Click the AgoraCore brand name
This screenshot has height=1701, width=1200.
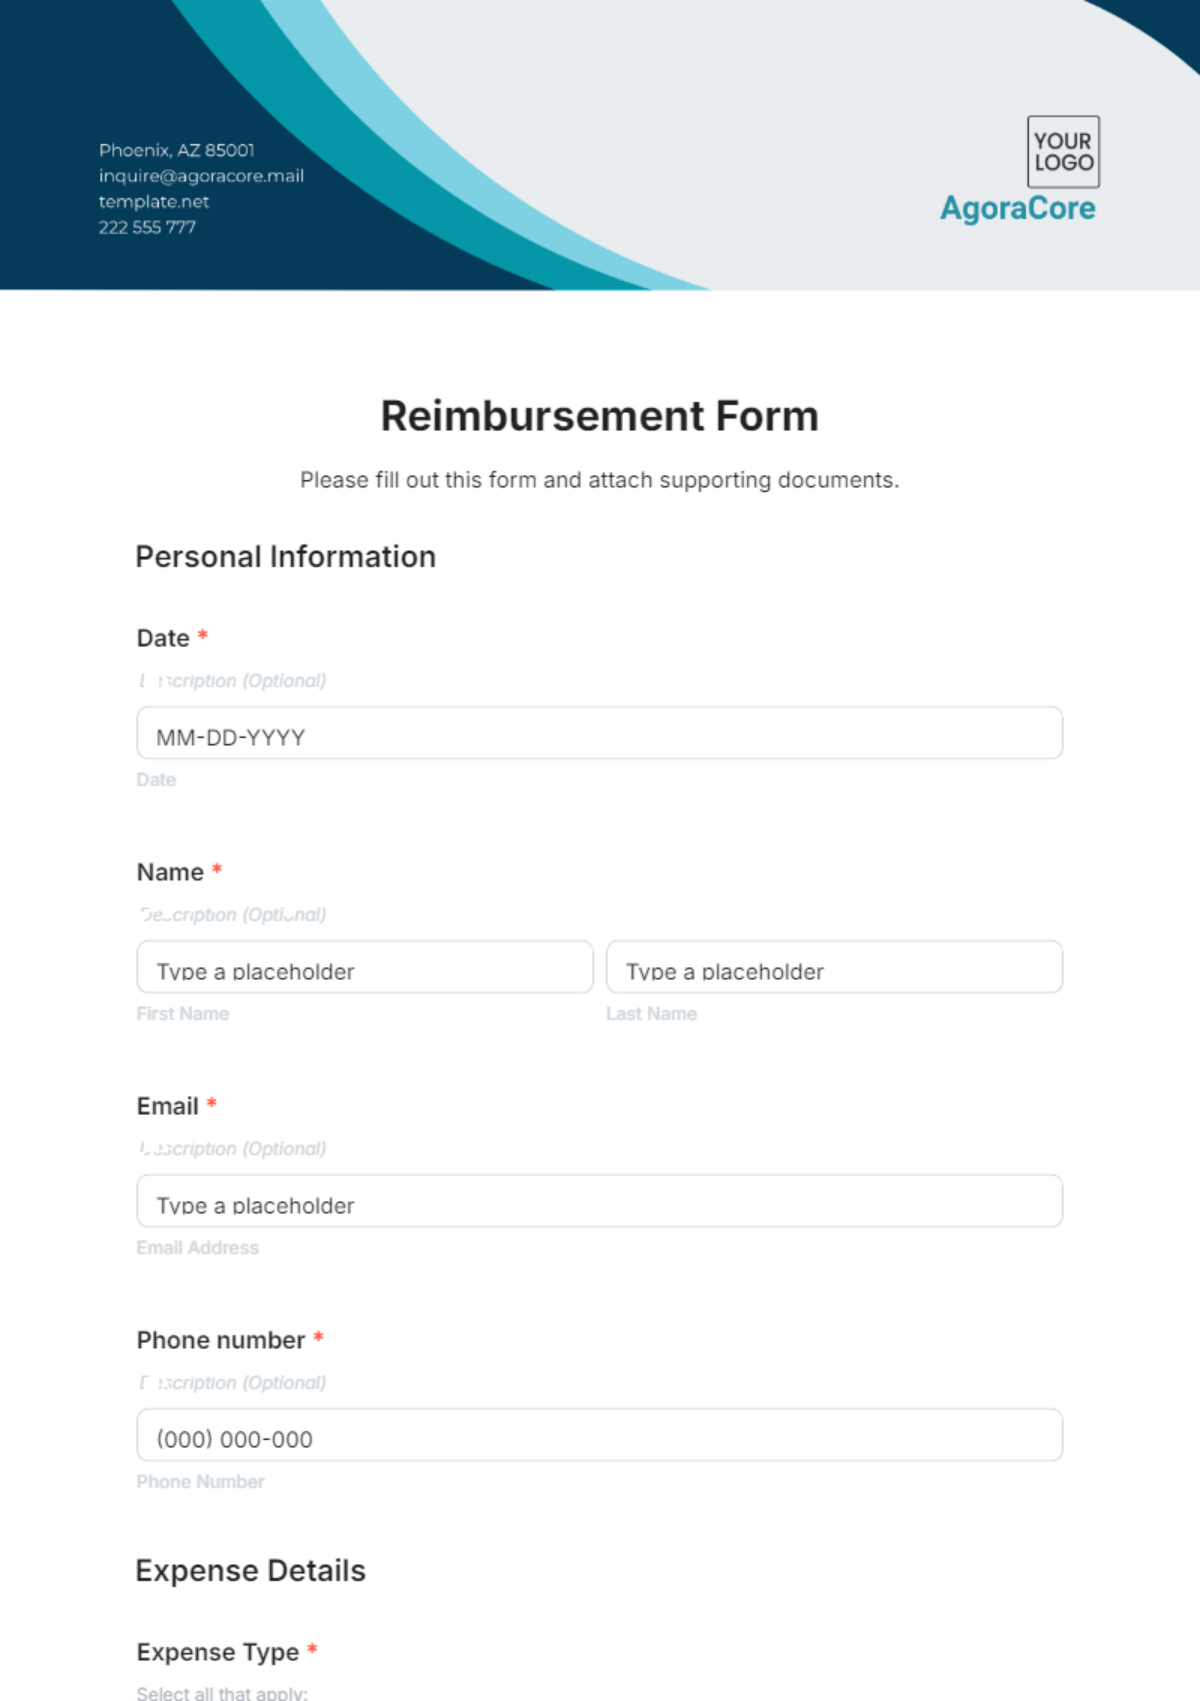coord(1017,208)
